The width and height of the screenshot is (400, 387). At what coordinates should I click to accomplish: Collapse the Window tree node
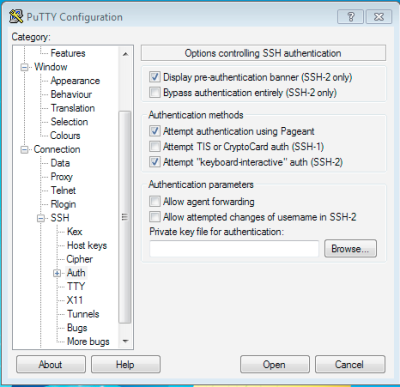(24, 67)
